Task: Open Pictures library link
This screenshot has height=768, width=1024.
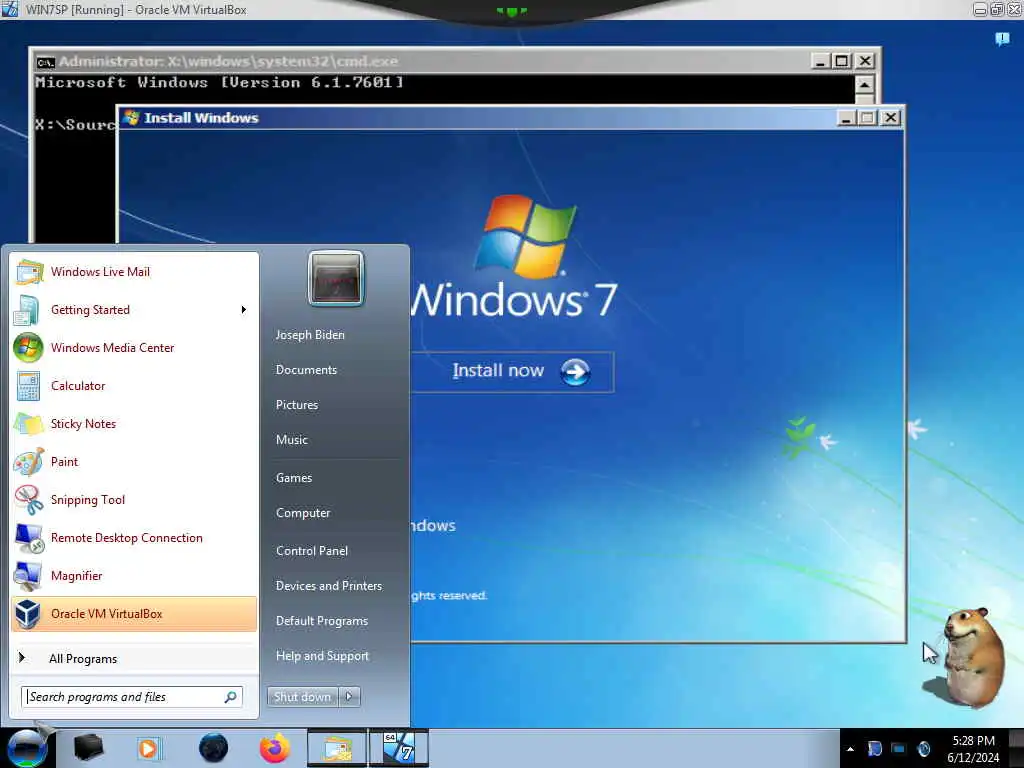Action: [296, 405]
